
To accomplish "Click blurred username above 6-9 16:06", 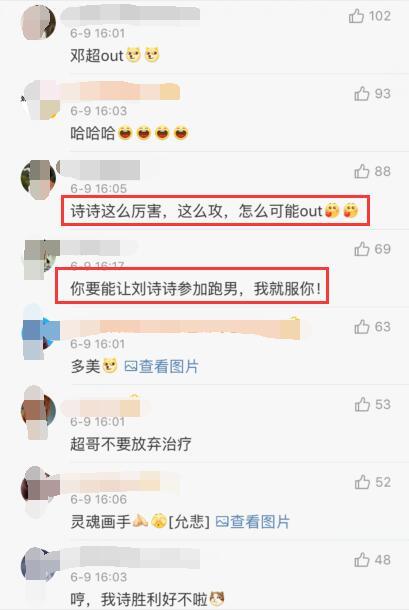I will pyautogui.click(x=121, y=480).
